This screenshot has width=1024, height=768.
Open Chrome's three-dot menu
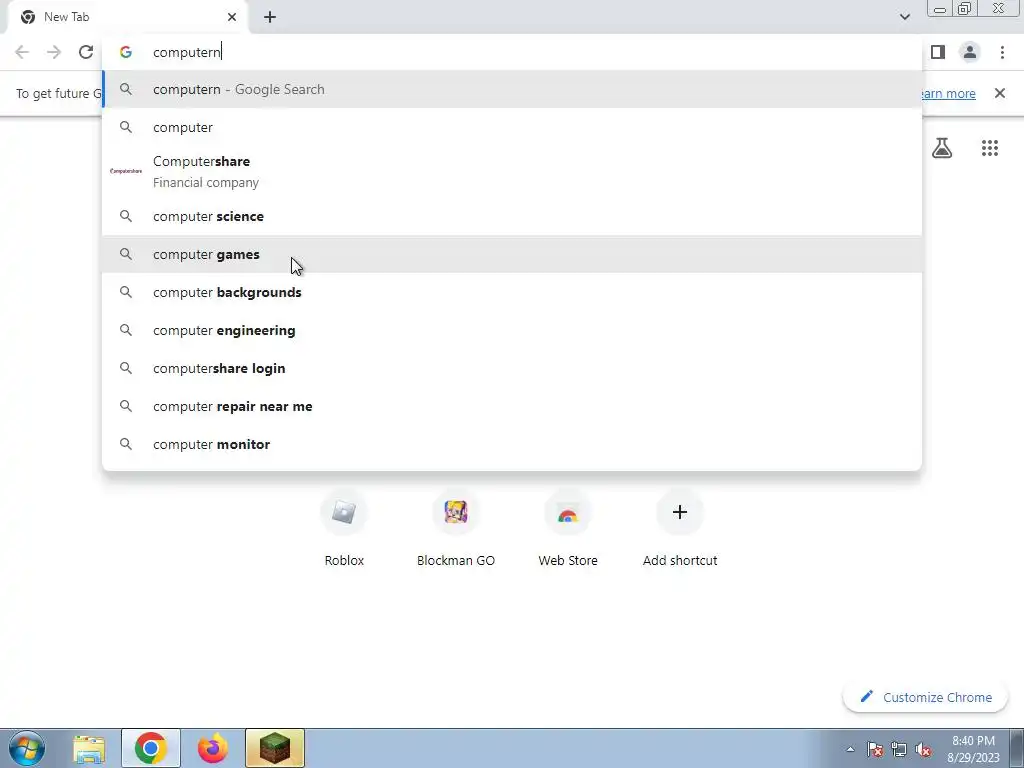point(1002,52)
